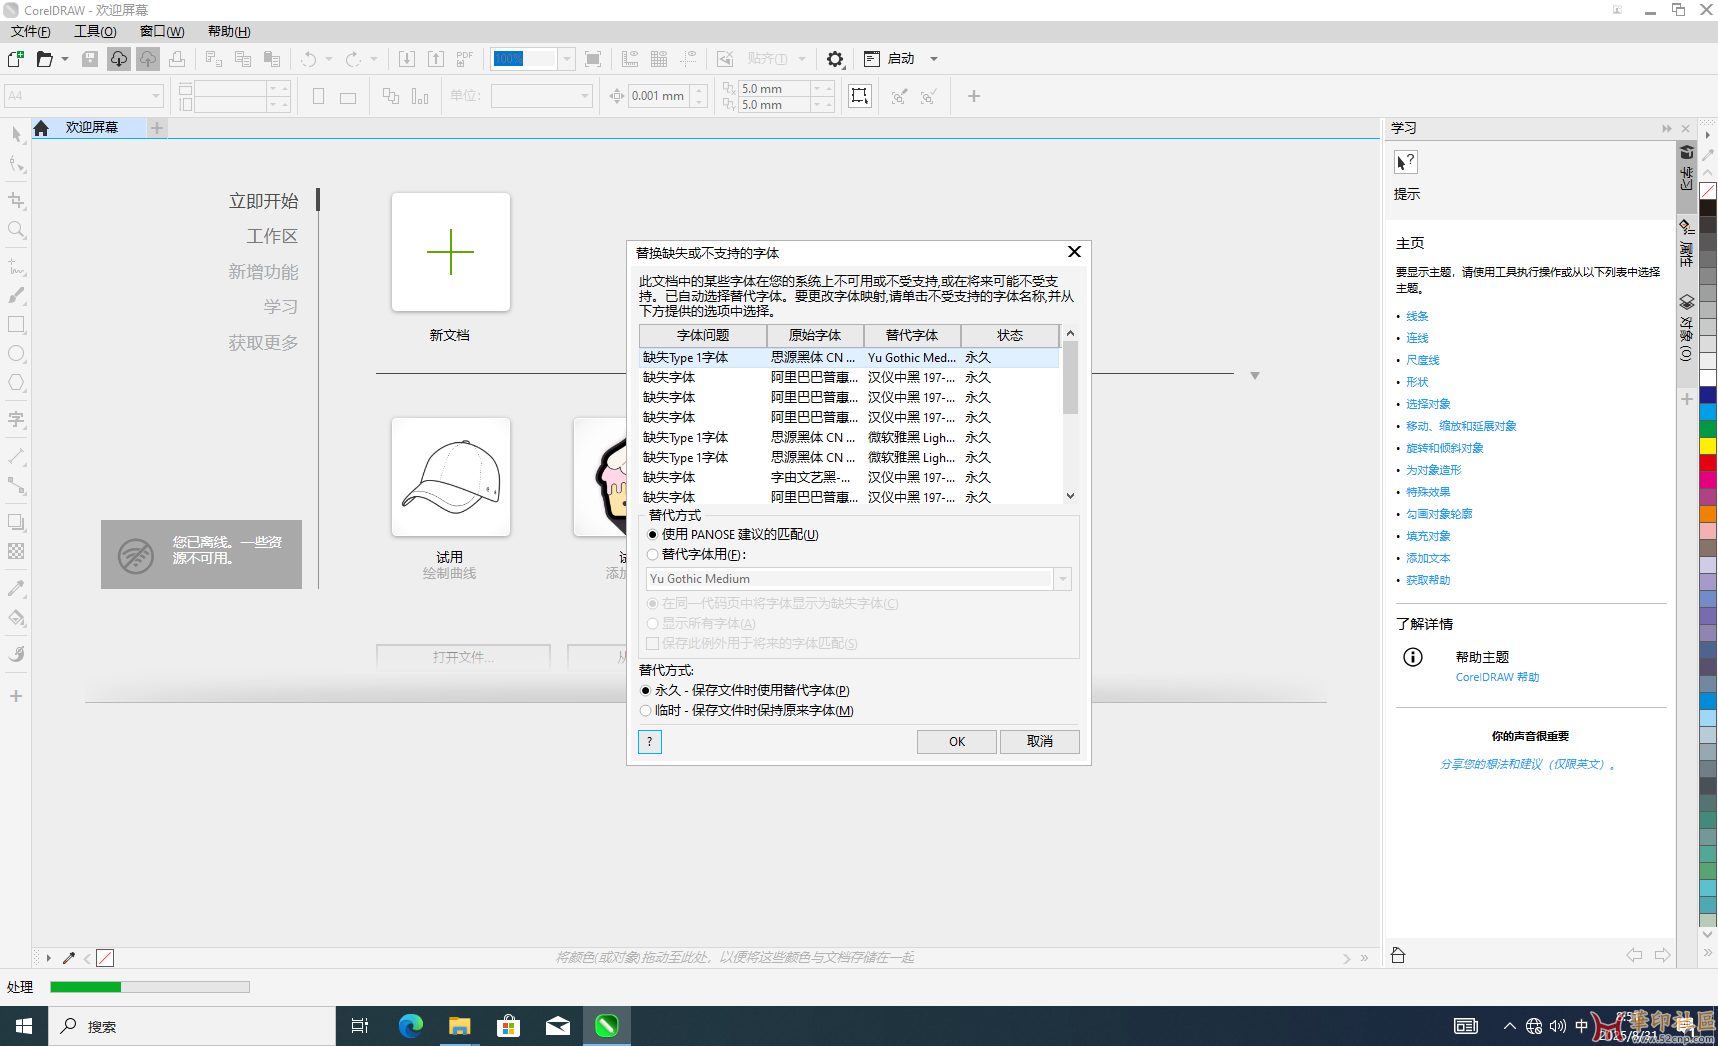The width and height of the screenshot is (1718, 1046).
Task: Click the Open folder toolbar icon
Action: click(44, 59)
